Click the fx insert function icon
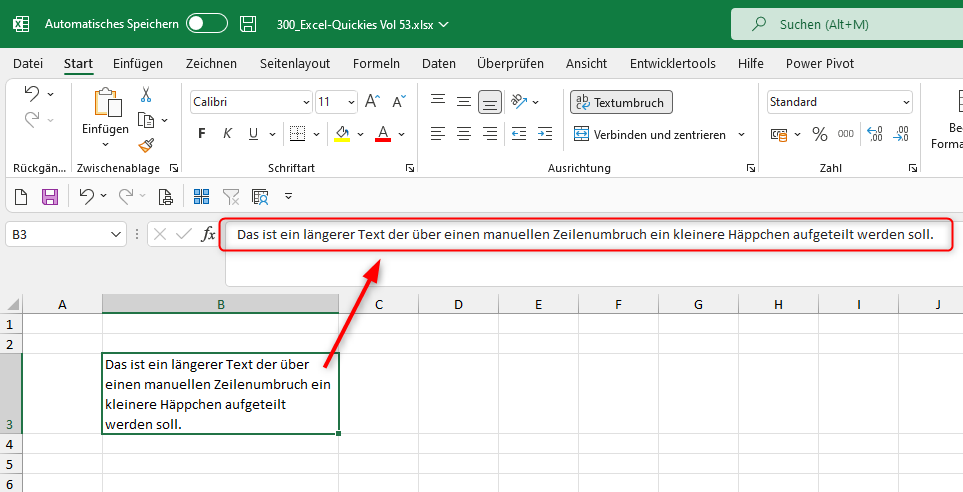This screenshot has width=963, height=492. coord(209,234)
